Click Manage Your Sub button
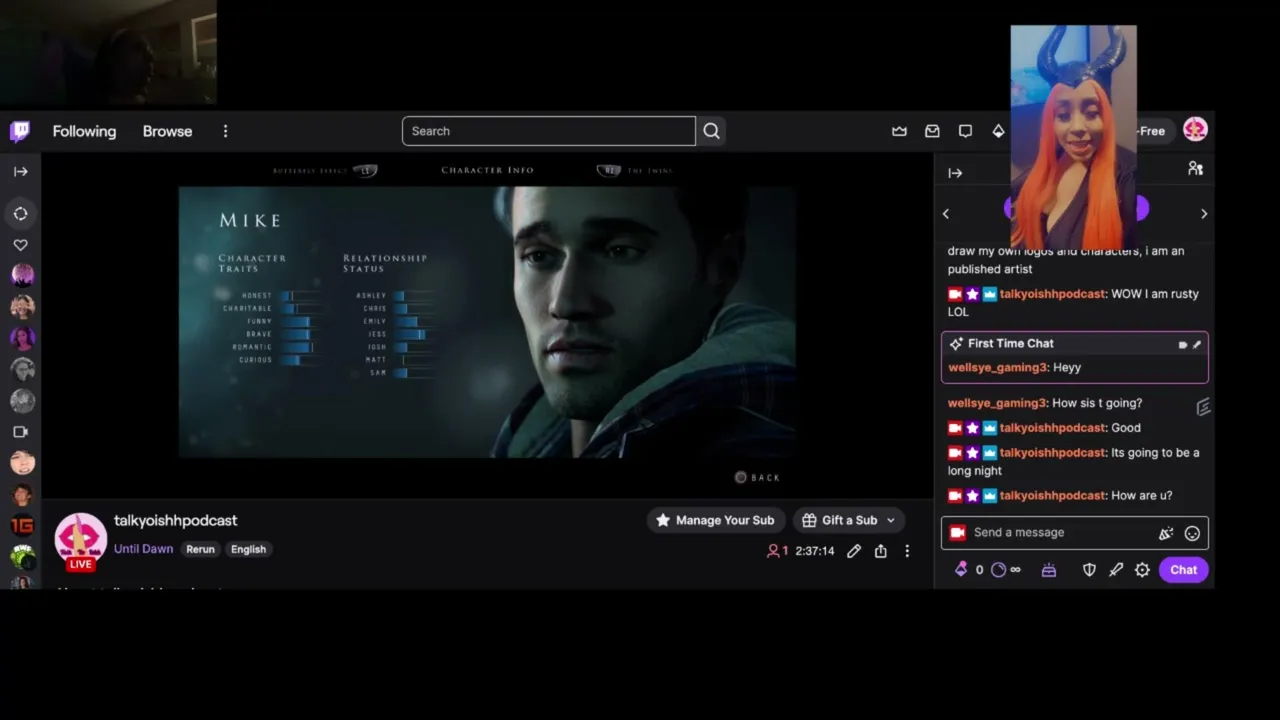 pos(715,520)
